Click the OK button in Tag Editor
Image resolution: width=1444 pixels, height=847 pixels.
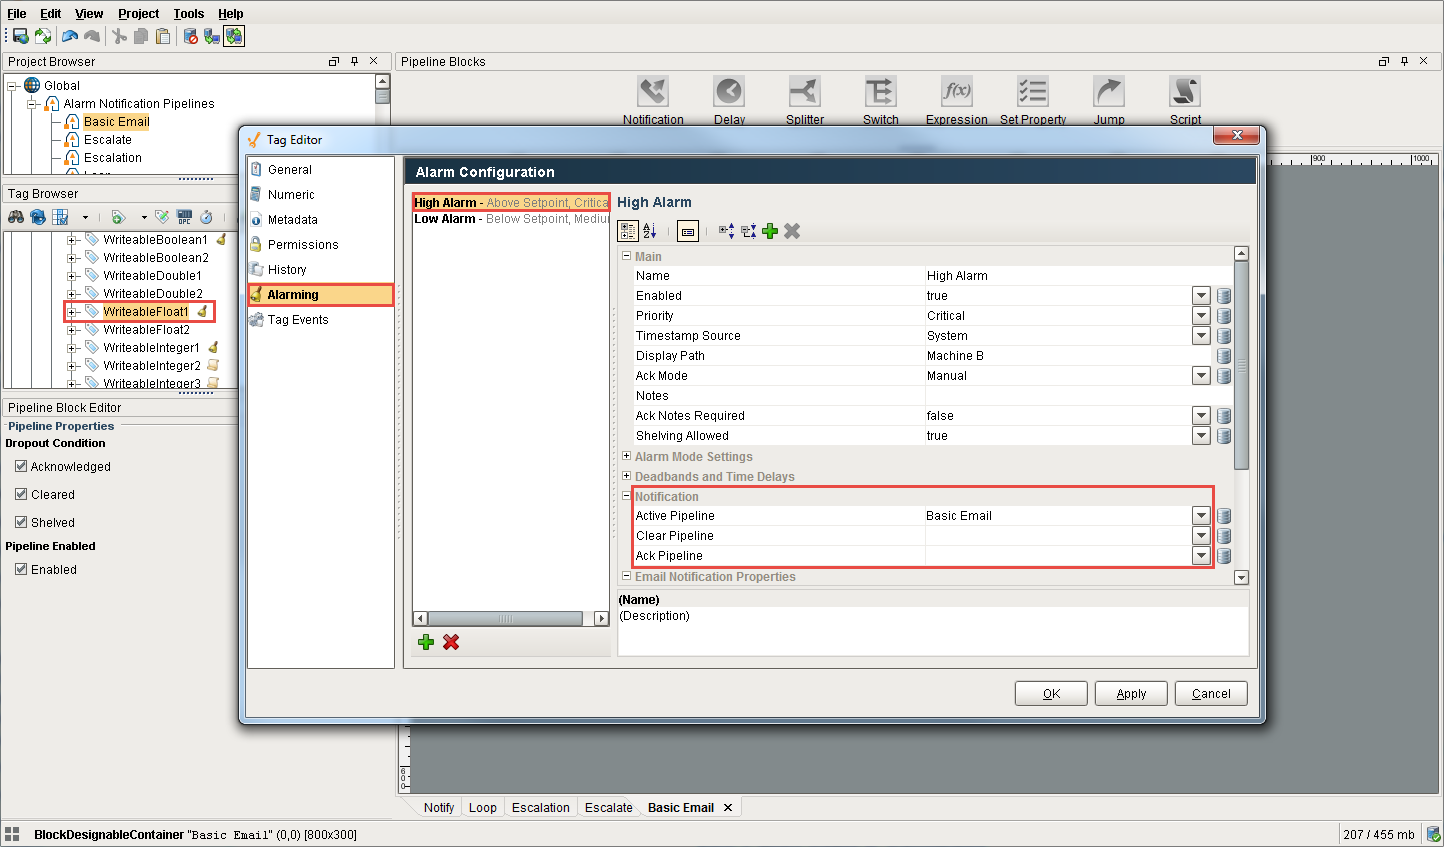(x=1051, y=694)
